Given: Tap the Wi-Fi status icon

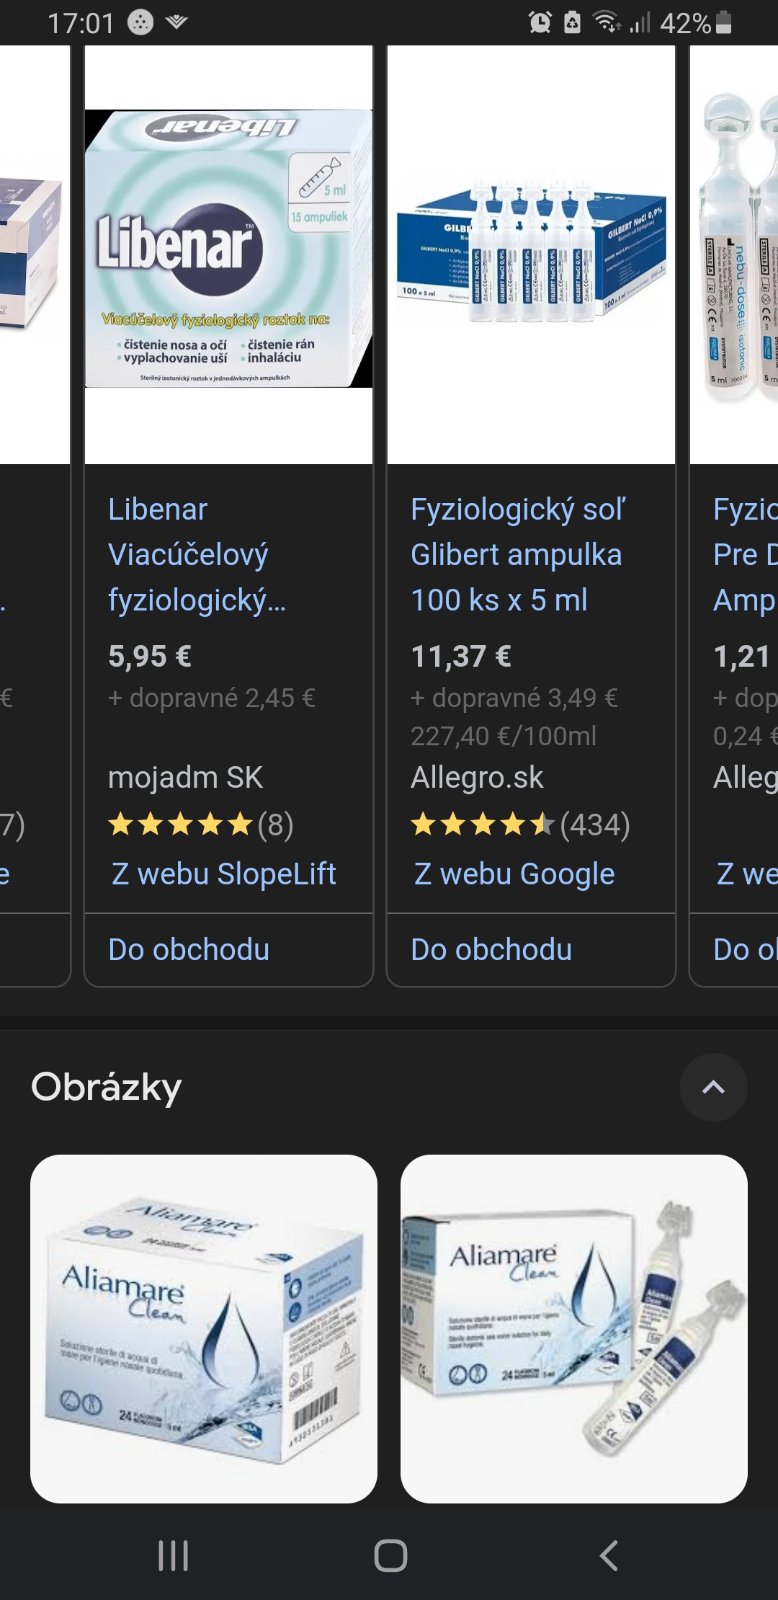Looking at the screenshot, I should click(x=606, y=22).
